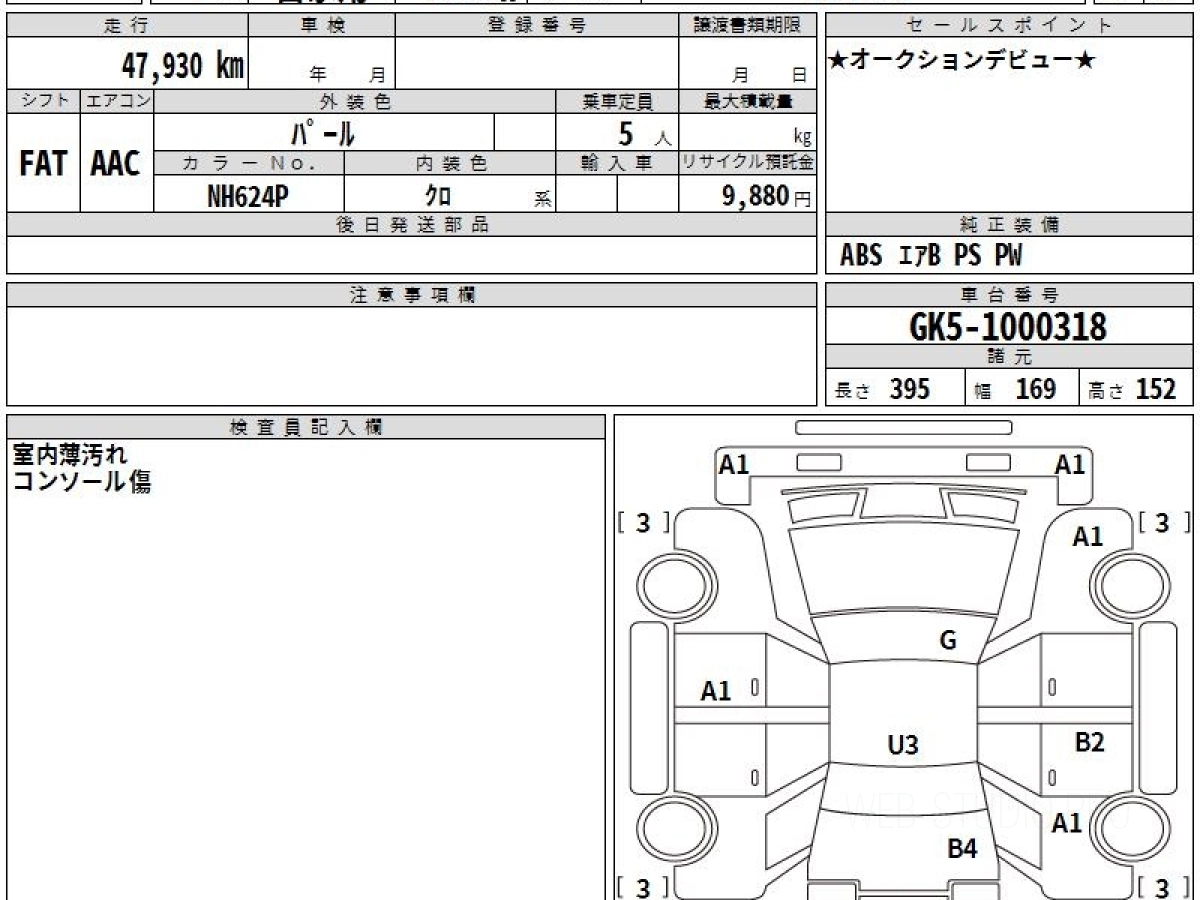Select the 車台番号 header

(x=1009, y=295)
